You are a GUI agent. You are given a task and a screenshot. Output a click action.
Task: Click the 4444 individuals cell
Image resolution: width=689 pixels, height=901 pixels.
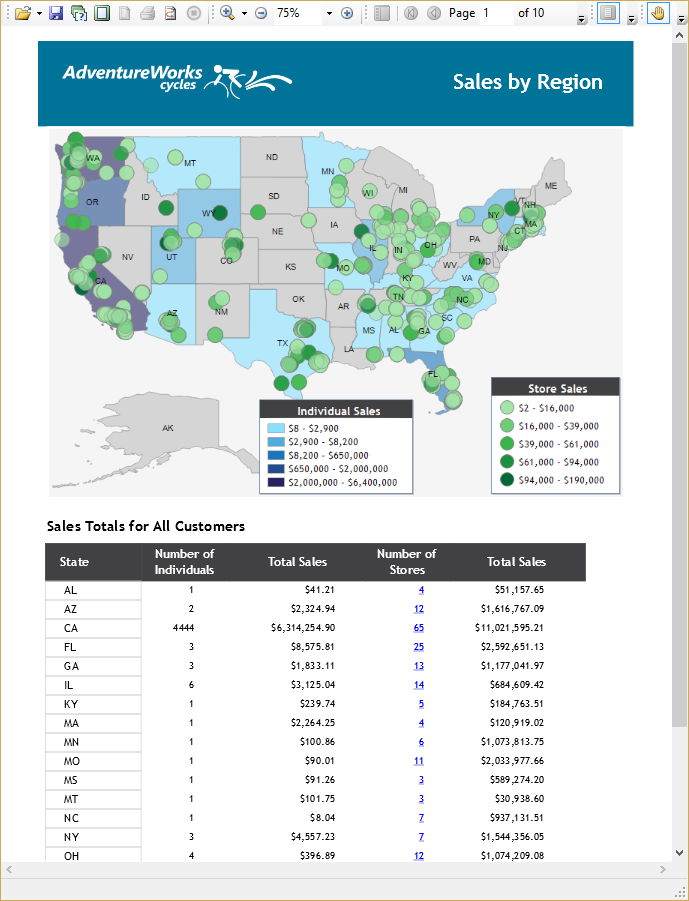pyautogui.click(x=183, y=627)
